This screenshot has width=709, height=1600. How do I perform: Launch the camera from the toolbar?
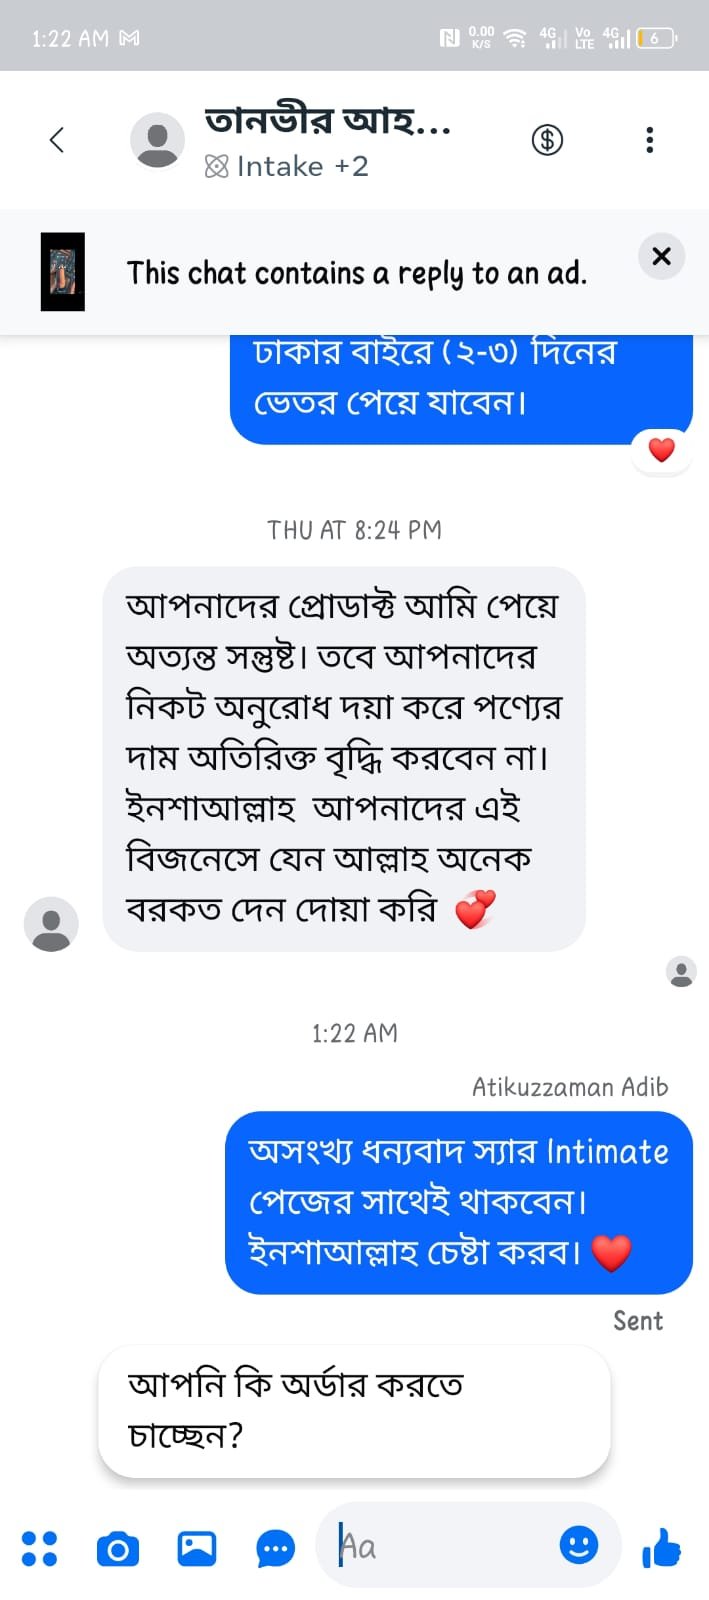[x=118, y=1549]
